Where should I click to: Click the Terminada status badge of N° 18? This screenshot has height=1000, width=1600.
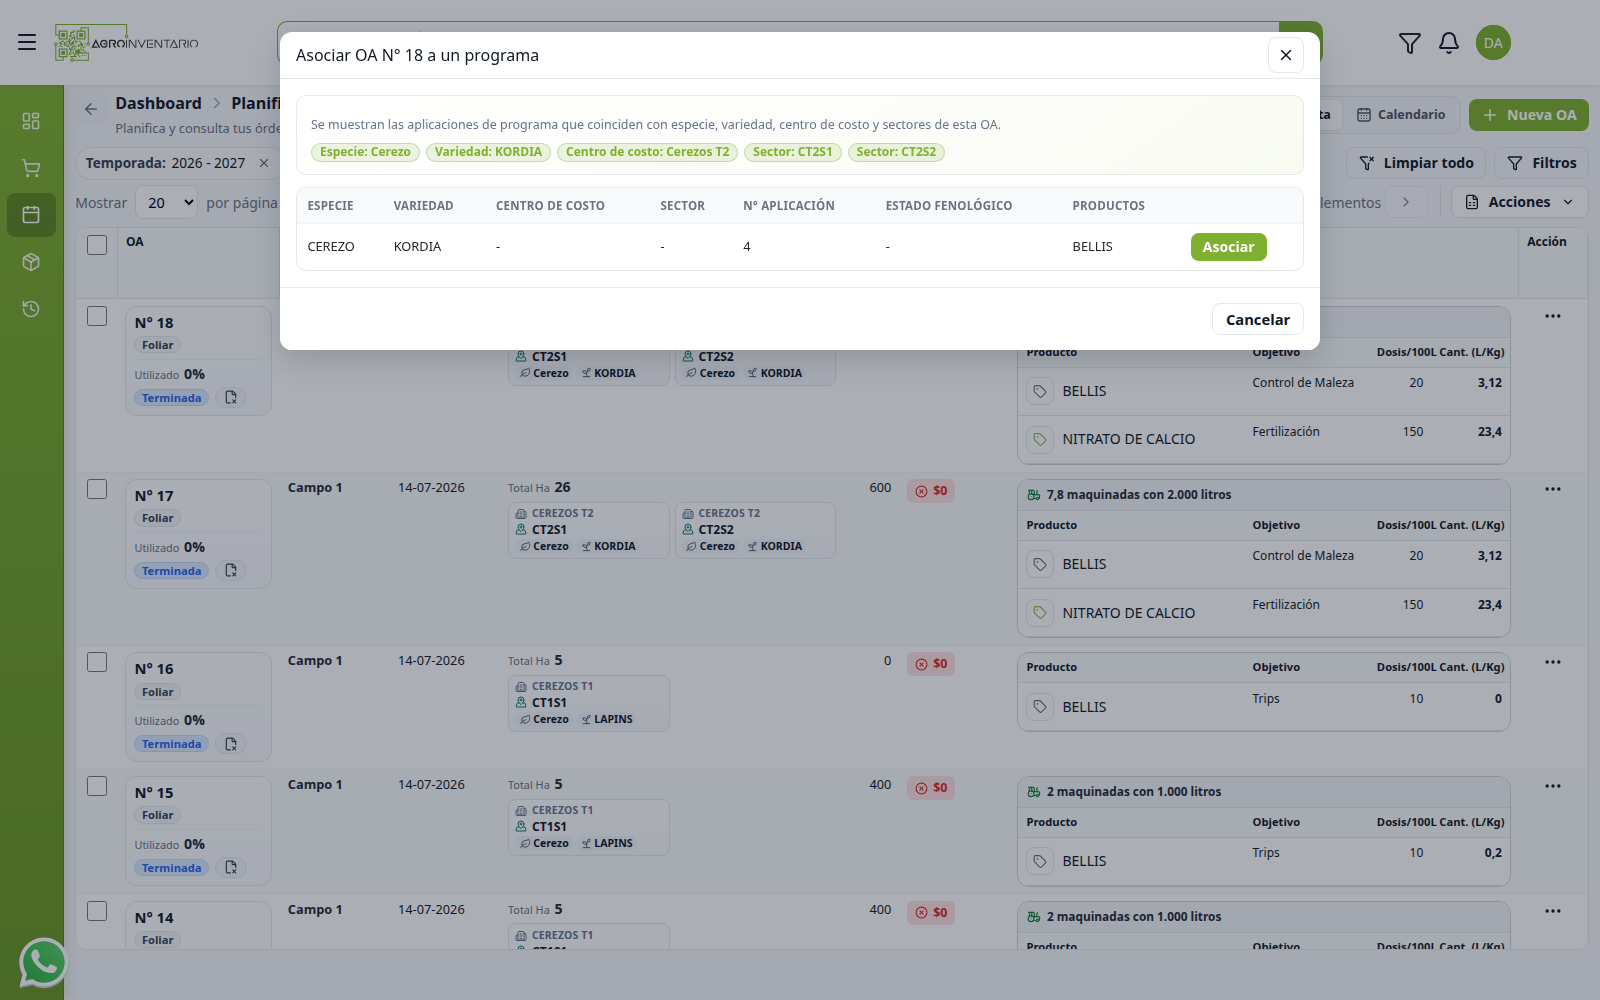pyautogui.click(x=172, y=398)
